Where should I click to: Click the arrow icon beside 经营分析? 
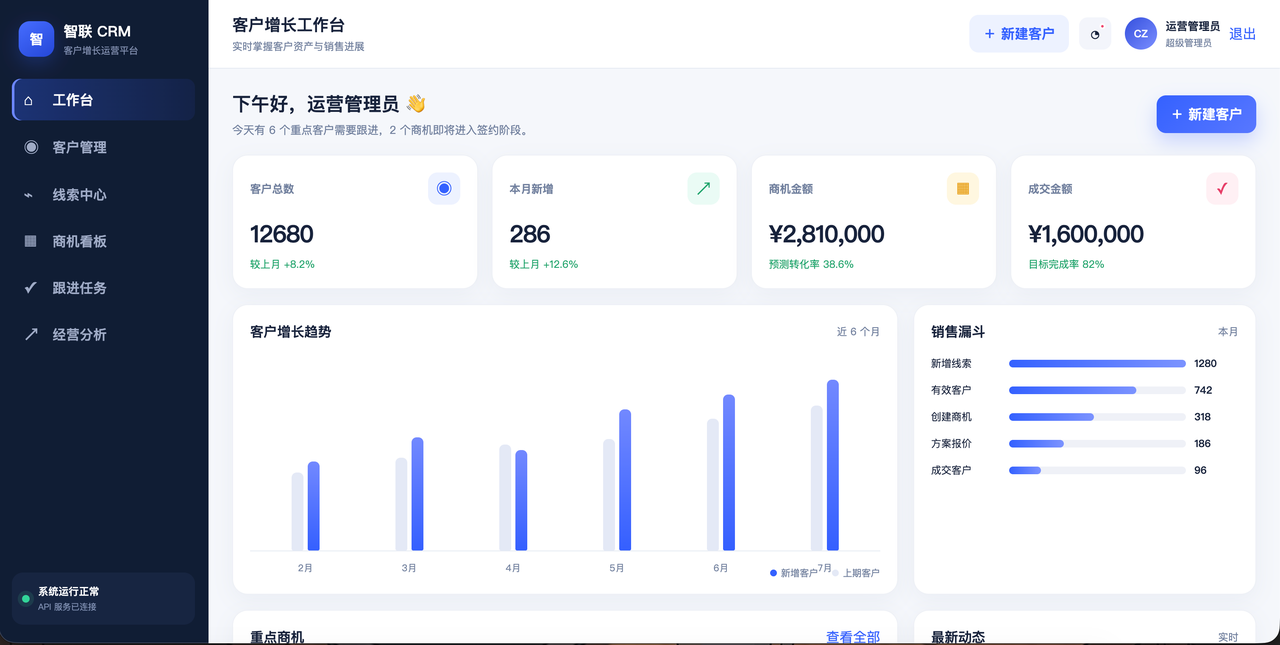30,334
